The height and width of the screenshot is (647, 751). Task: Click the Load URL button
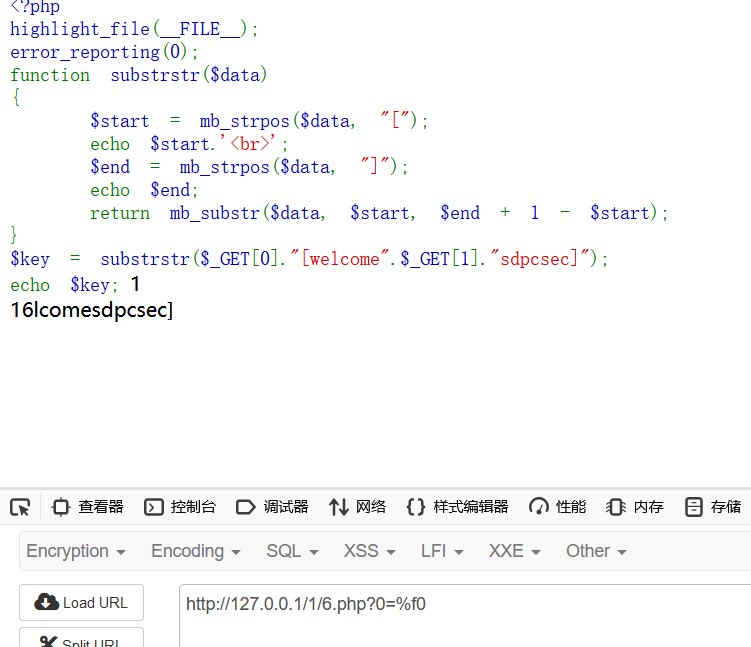(x=81, y=602)
